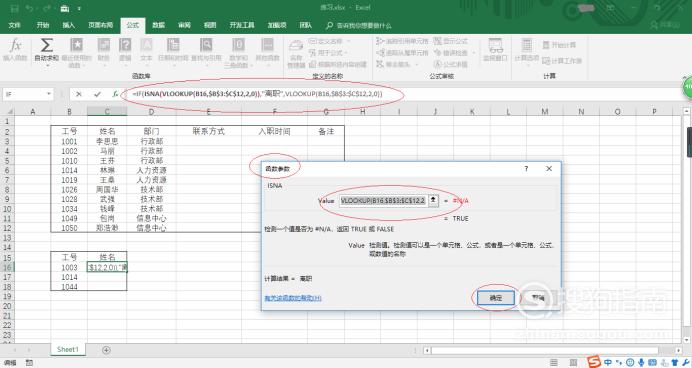Click Evaluate Formula in ribbon
This screenshot has width=692, height=368.
451,64
